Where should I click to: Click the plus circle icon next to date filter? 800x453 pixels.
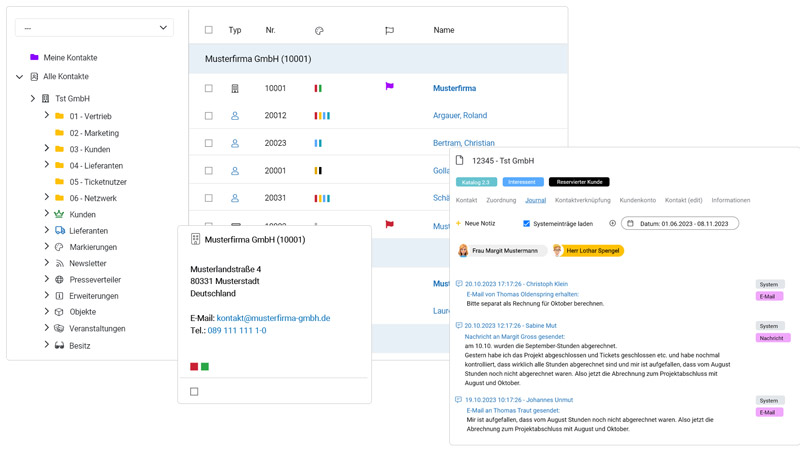[612, 223]
